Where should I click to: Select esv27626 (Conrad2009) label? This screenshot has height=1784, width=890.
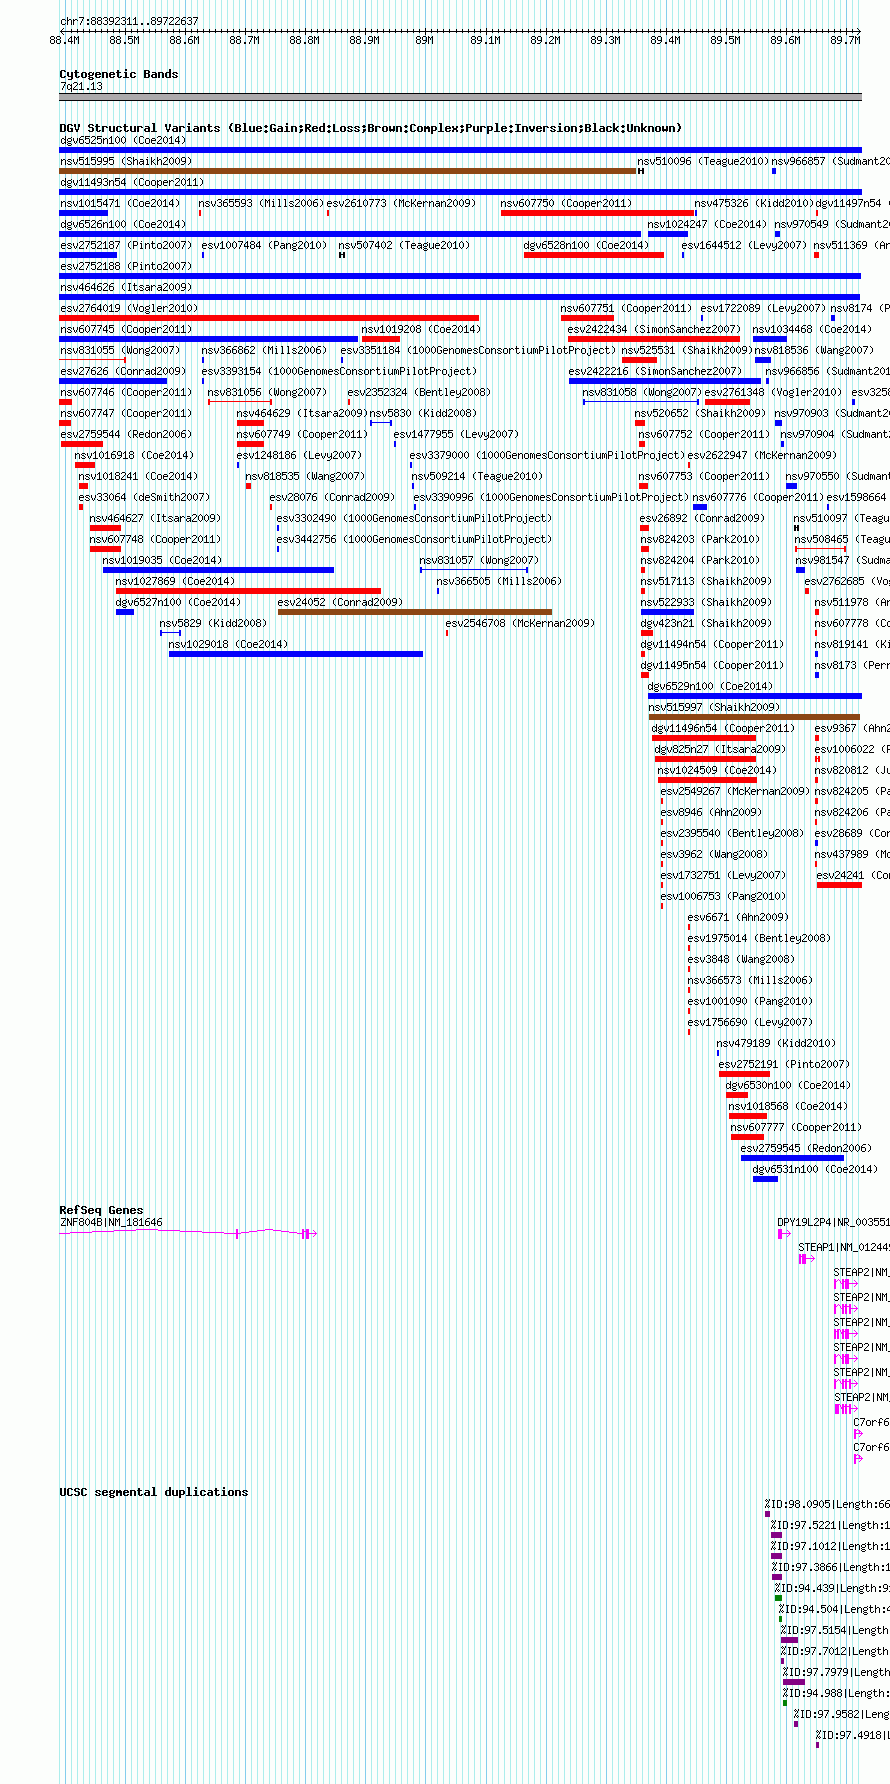(123, 372)
